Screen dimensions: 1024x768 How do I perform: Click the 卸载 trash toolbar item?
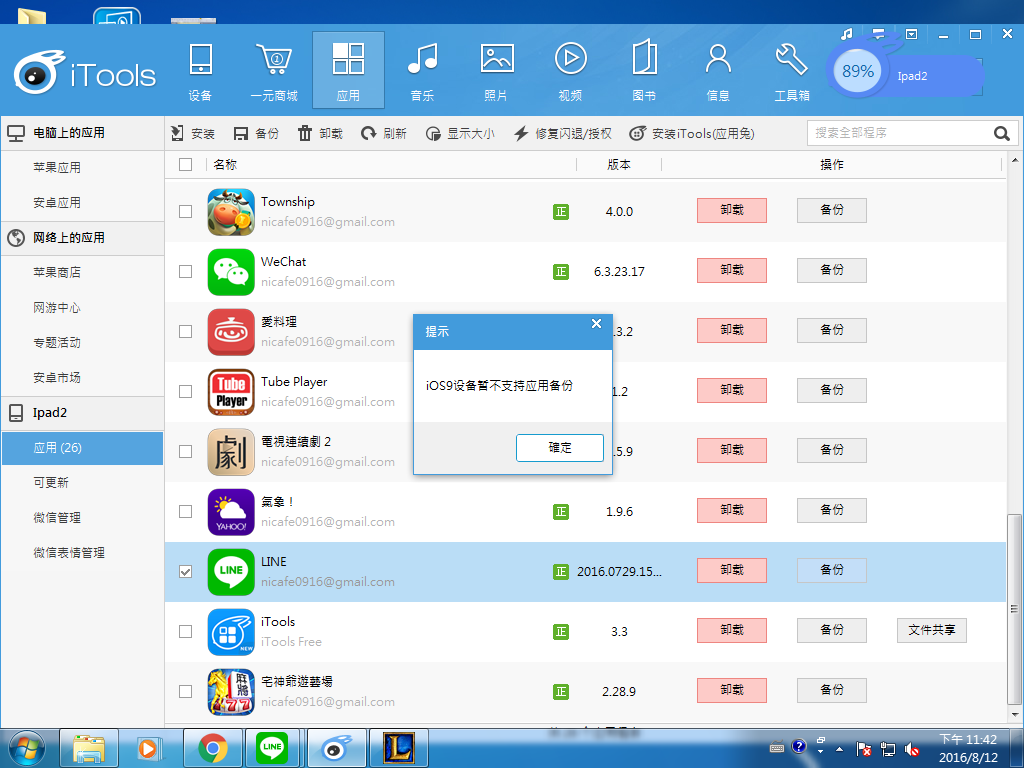320,133
